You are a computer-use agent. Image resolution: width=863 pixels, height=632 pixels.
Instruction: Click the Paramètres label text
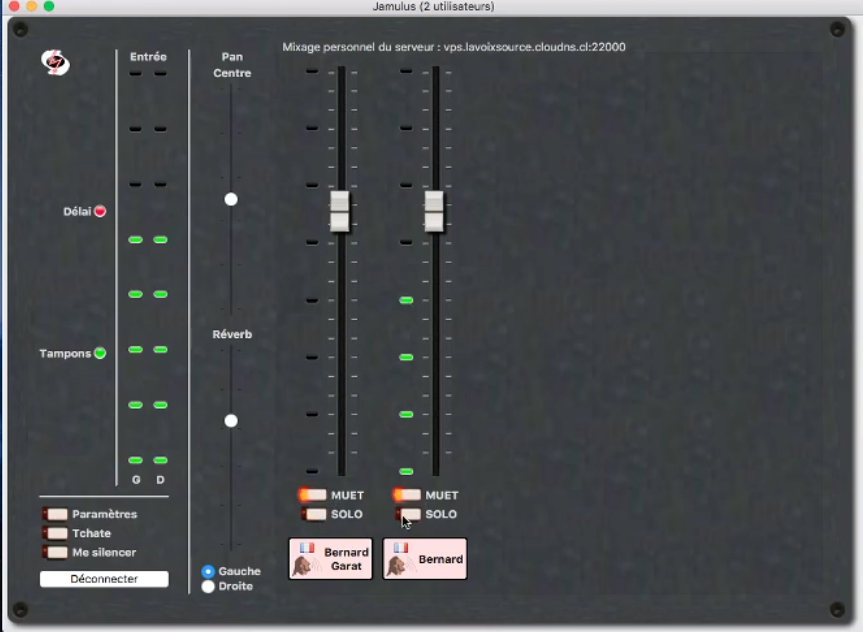click(x=105, y=514)
